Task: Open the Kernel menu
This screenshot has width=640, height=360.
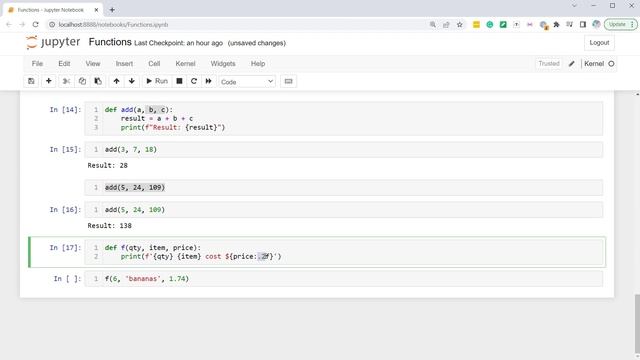Action: pyautogui.click(x=185, y=64)
